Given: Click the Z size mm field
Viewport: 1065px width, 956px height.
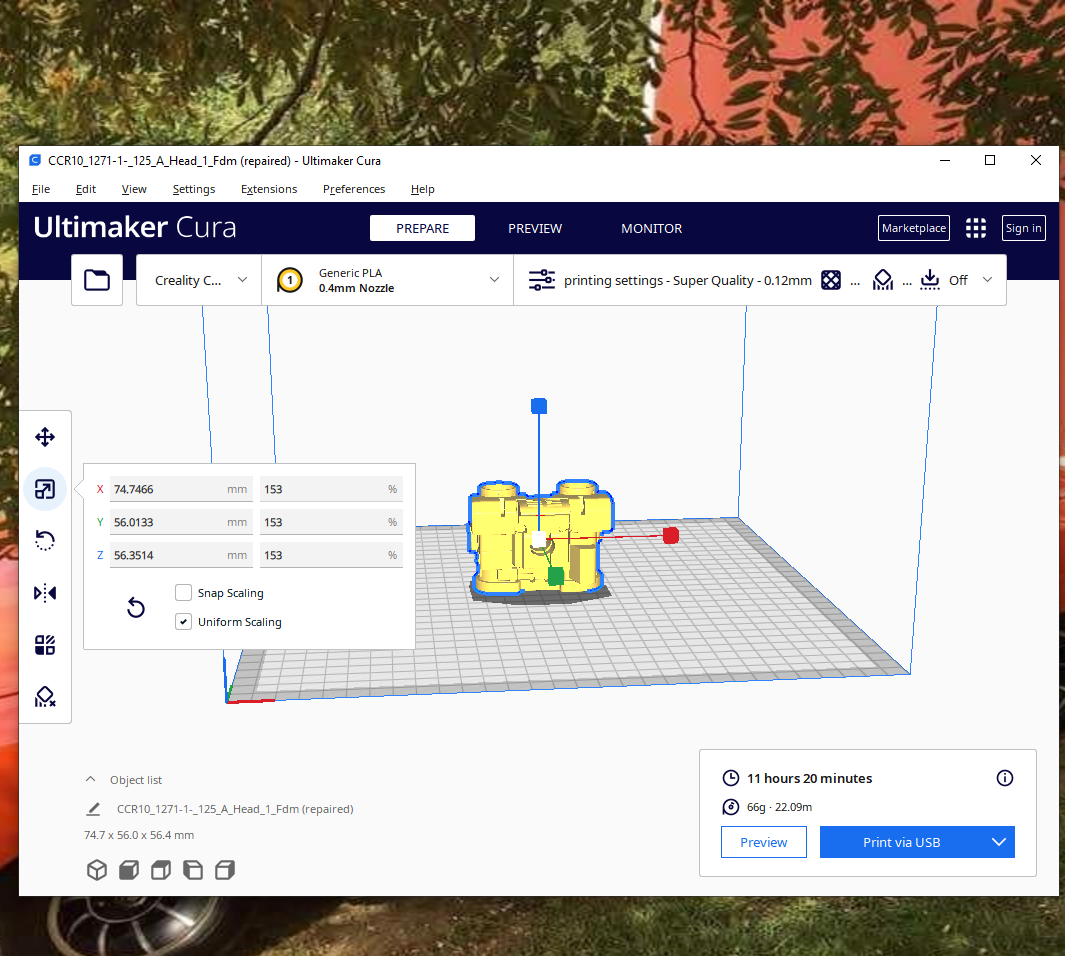Looking at the screenshot, I should click(x=181, y=555).
